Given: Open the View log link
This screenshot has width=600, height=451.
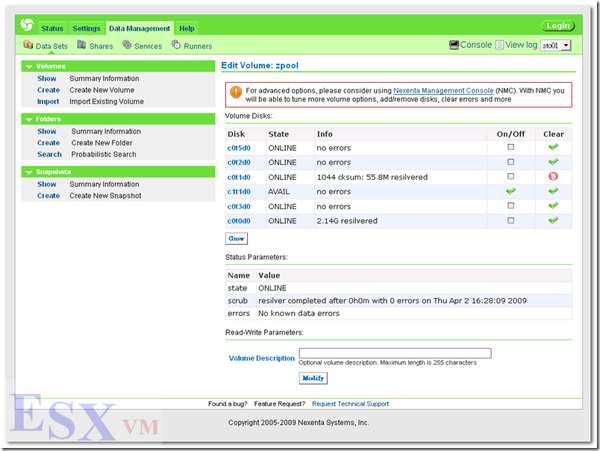Looking at the screenshot, I should click(x=521, y=45).
